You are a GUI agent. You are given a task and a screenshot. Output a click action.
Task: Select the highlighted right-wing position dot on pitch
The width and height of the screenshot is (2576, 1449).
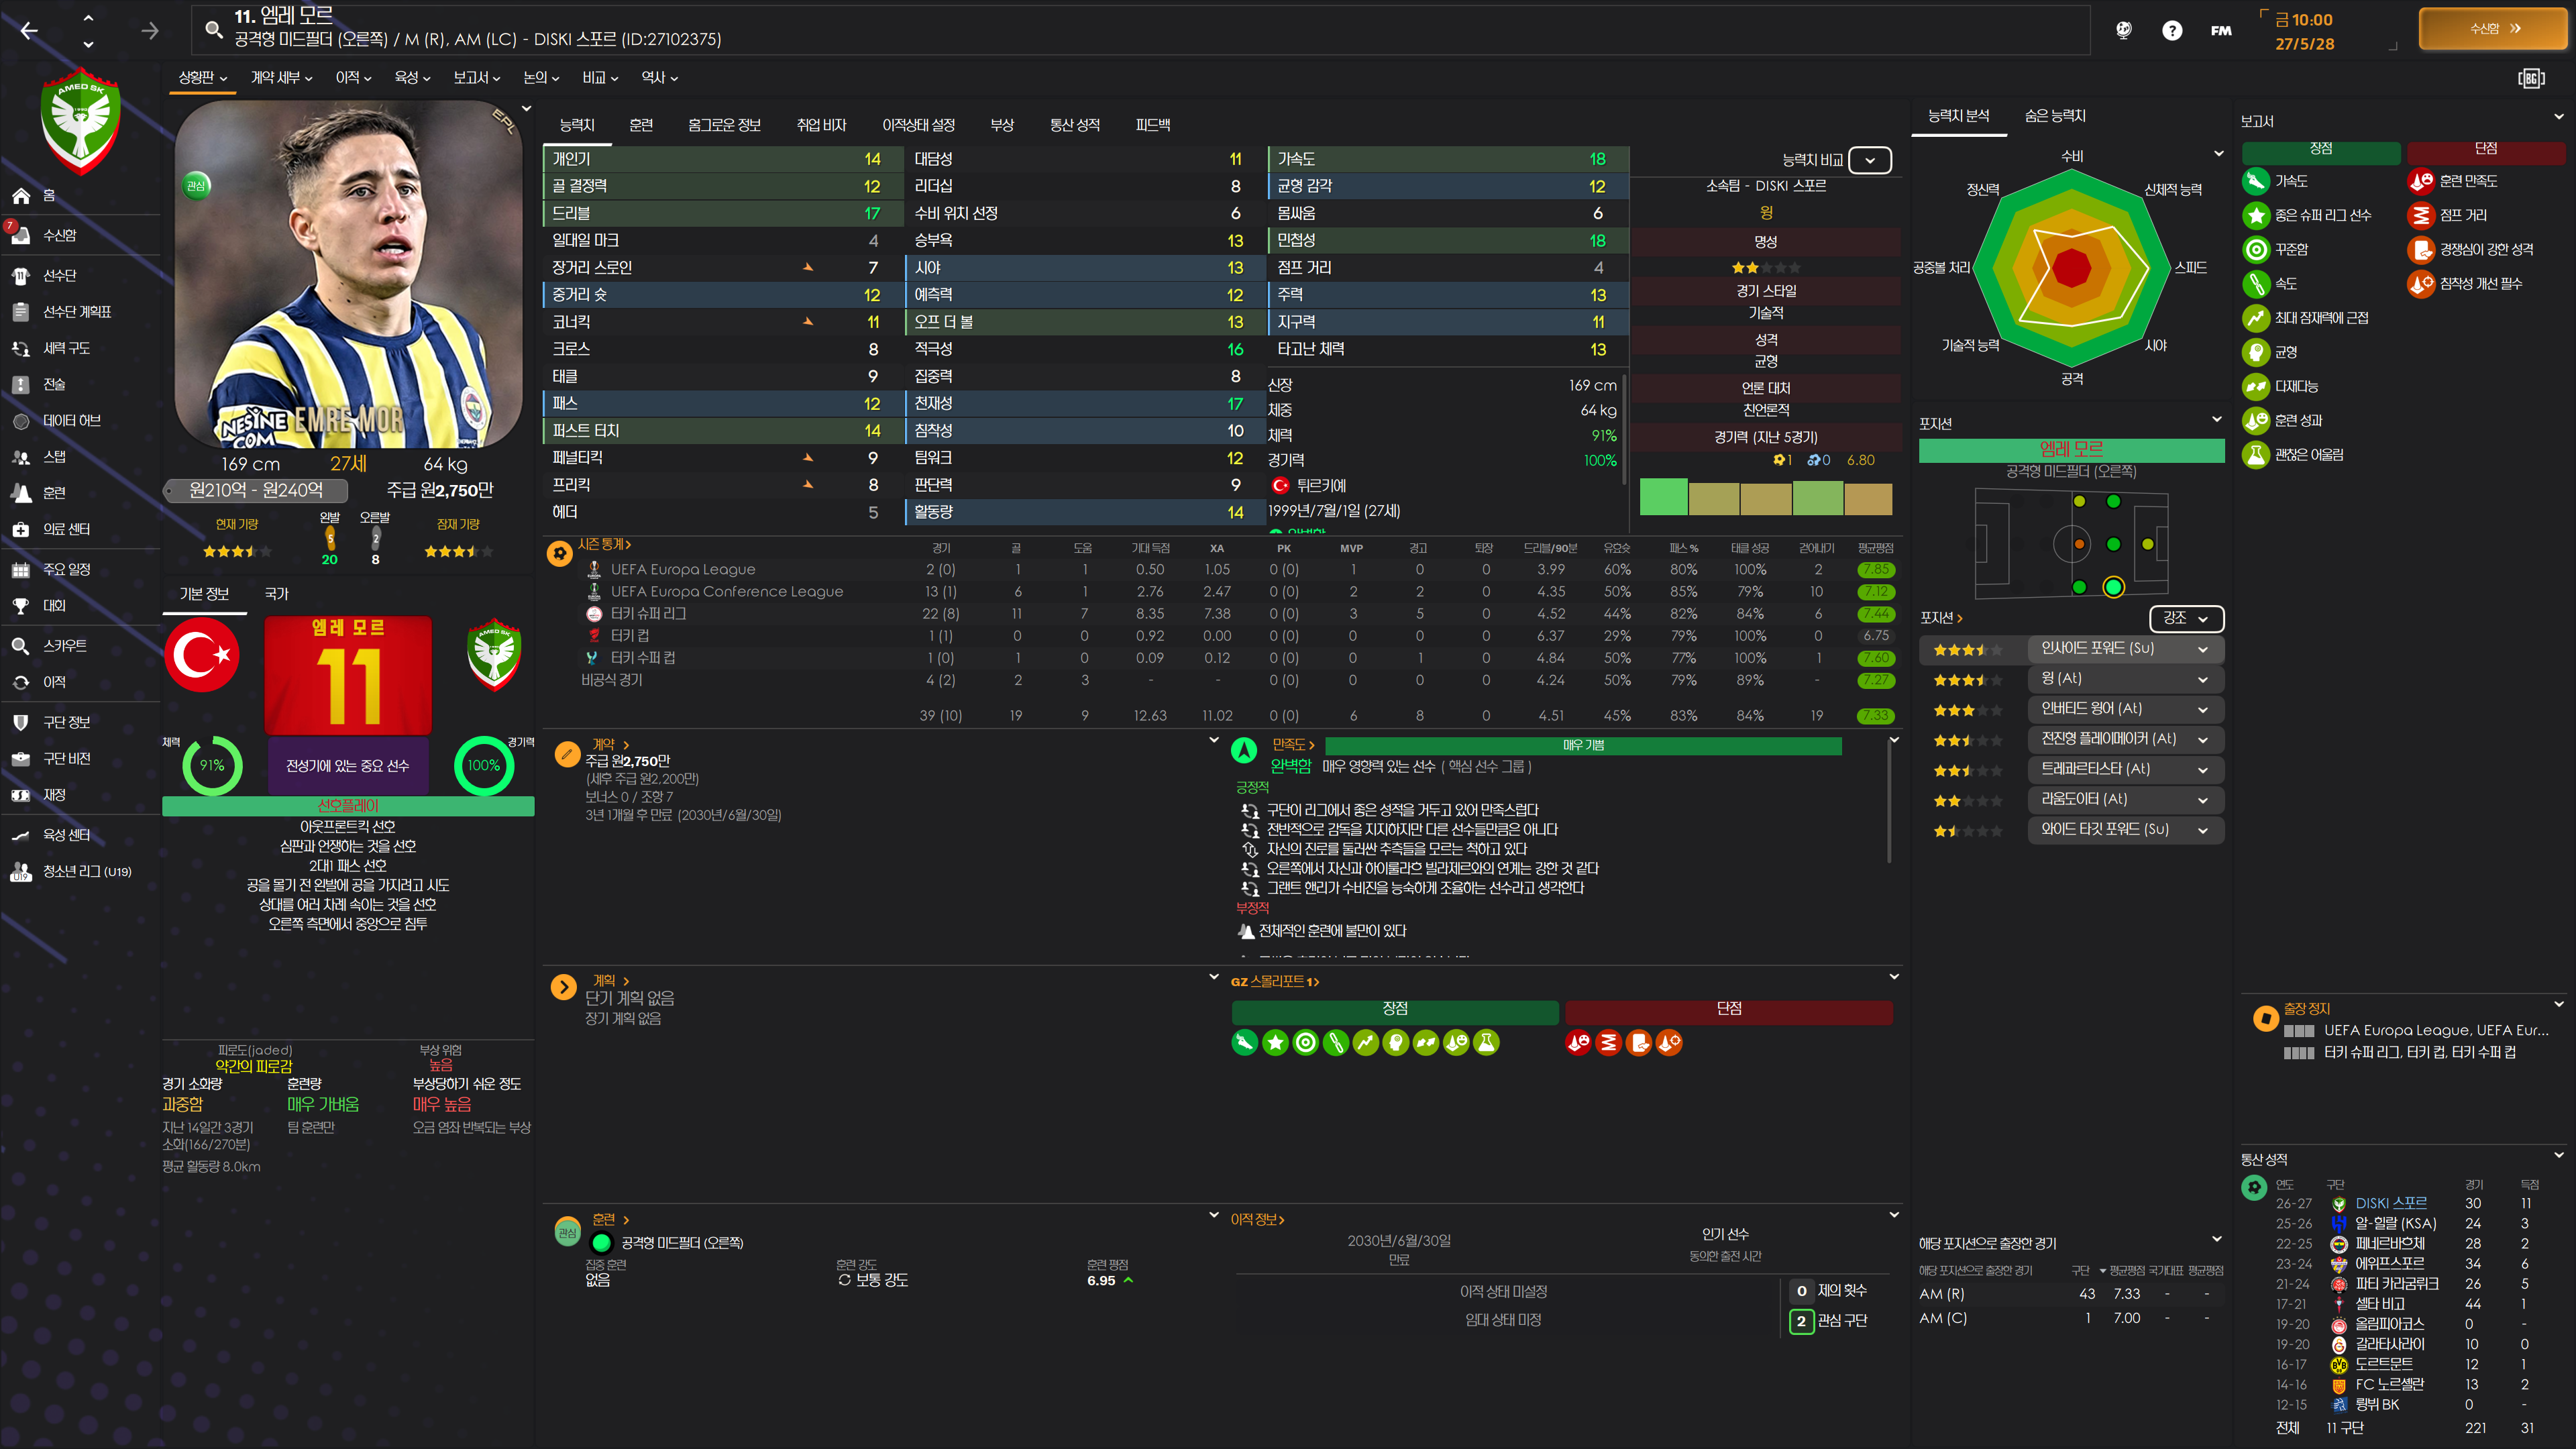(x=2113, y=587)
